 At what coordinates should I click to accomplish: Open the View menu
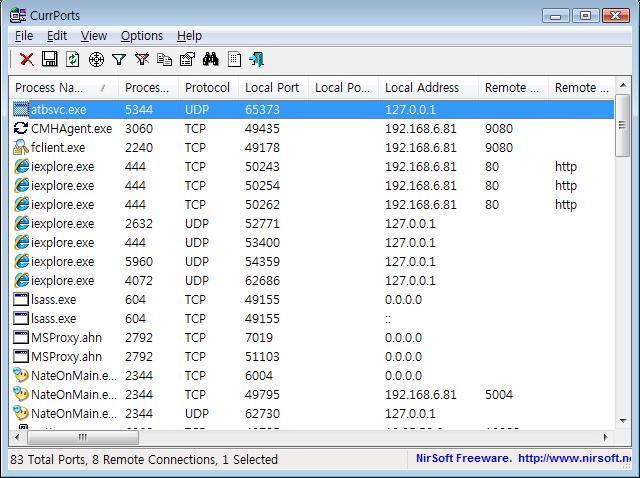point(93,36)
